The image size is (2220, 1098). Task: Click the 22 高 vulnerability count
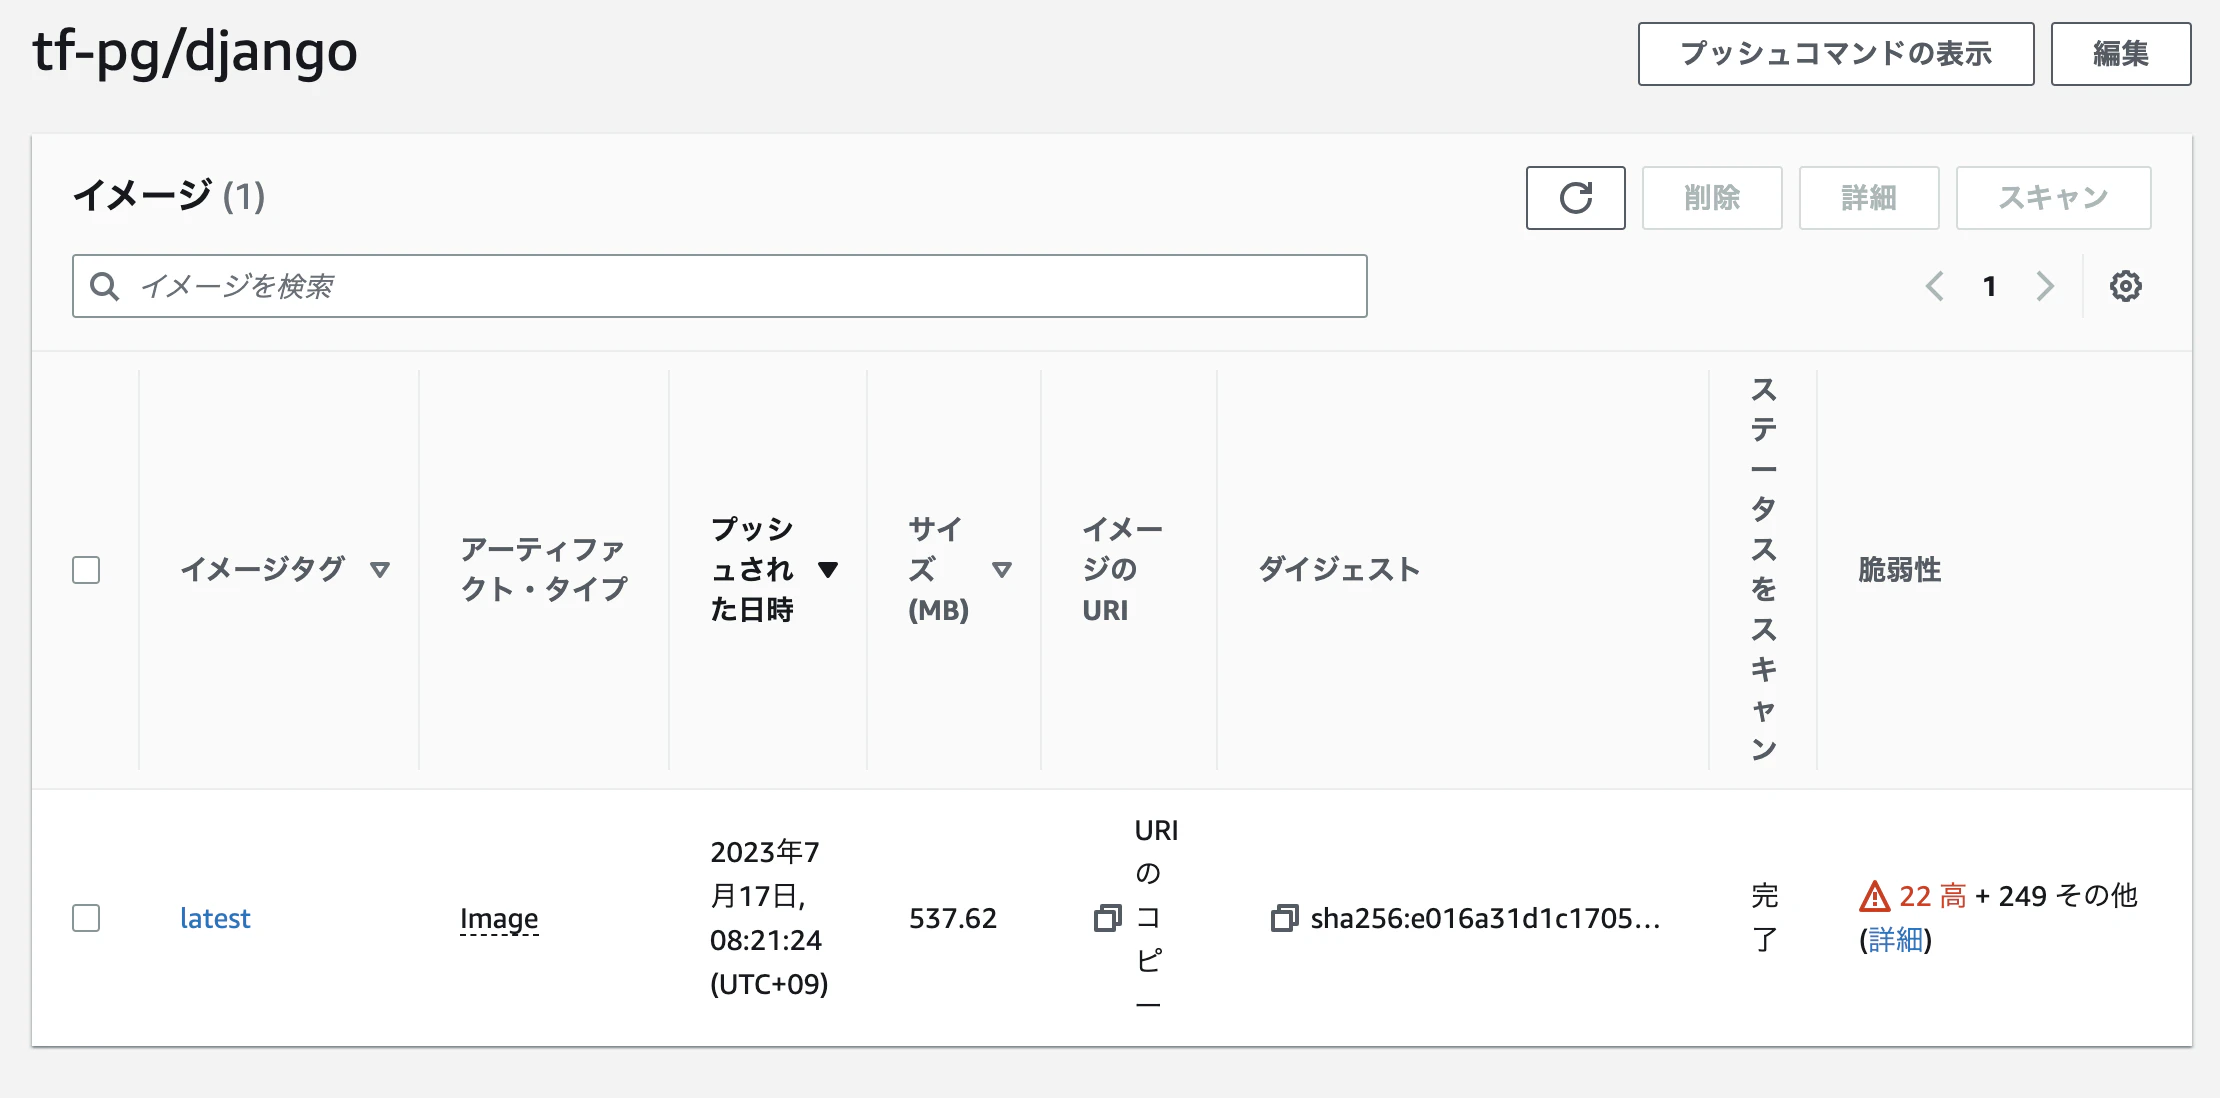[x=1932, y=896]
